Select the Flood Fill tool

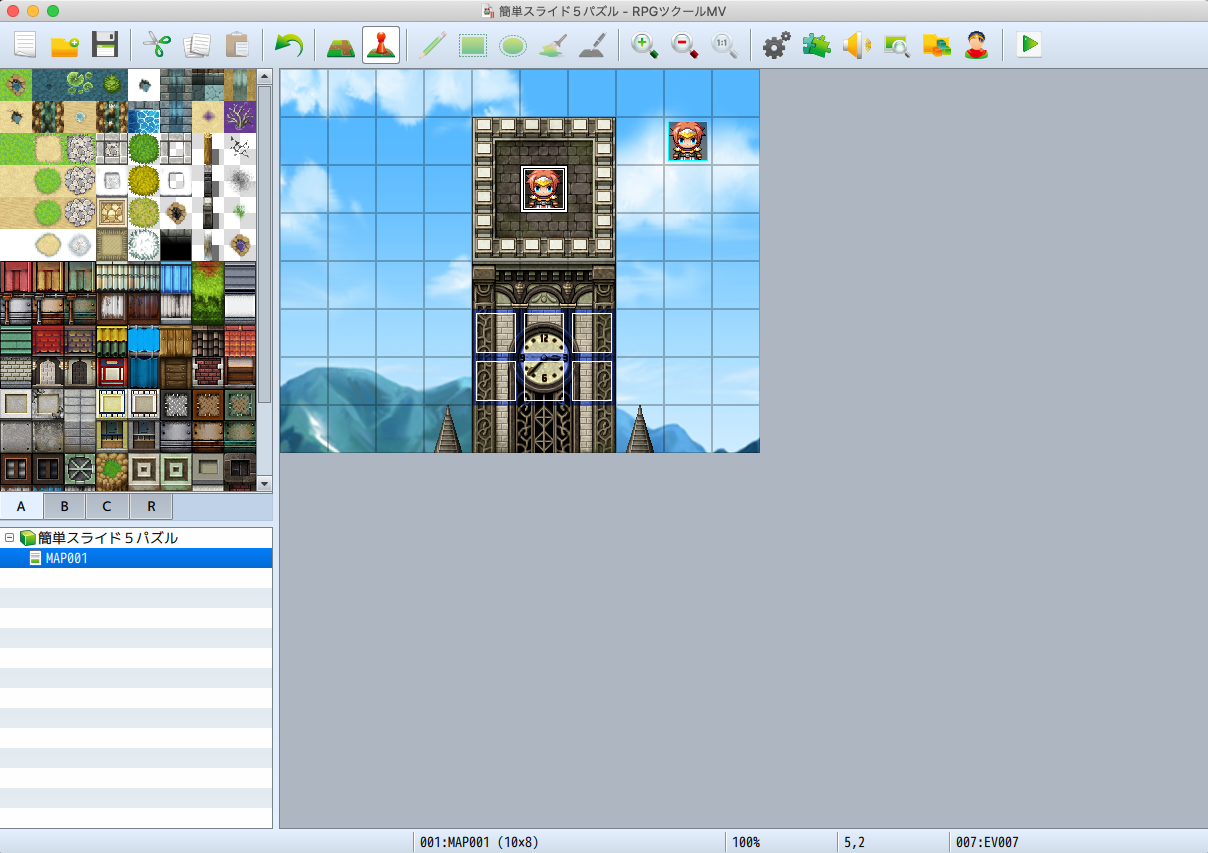553,45
